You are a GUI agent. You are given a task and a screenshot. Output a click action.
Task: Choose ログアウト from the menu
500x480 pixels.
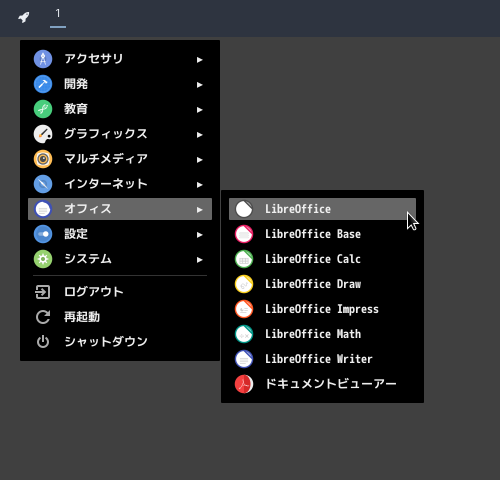pyautogui.click(x=120, y=292)
